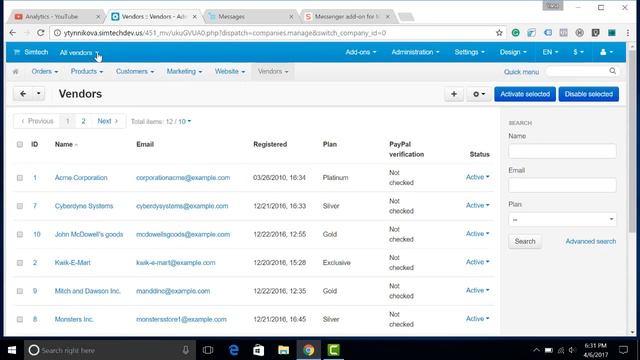Check the Mitch and Dawson Inc. checkbox
Screen dimensions: 640x360
(20, 291)
